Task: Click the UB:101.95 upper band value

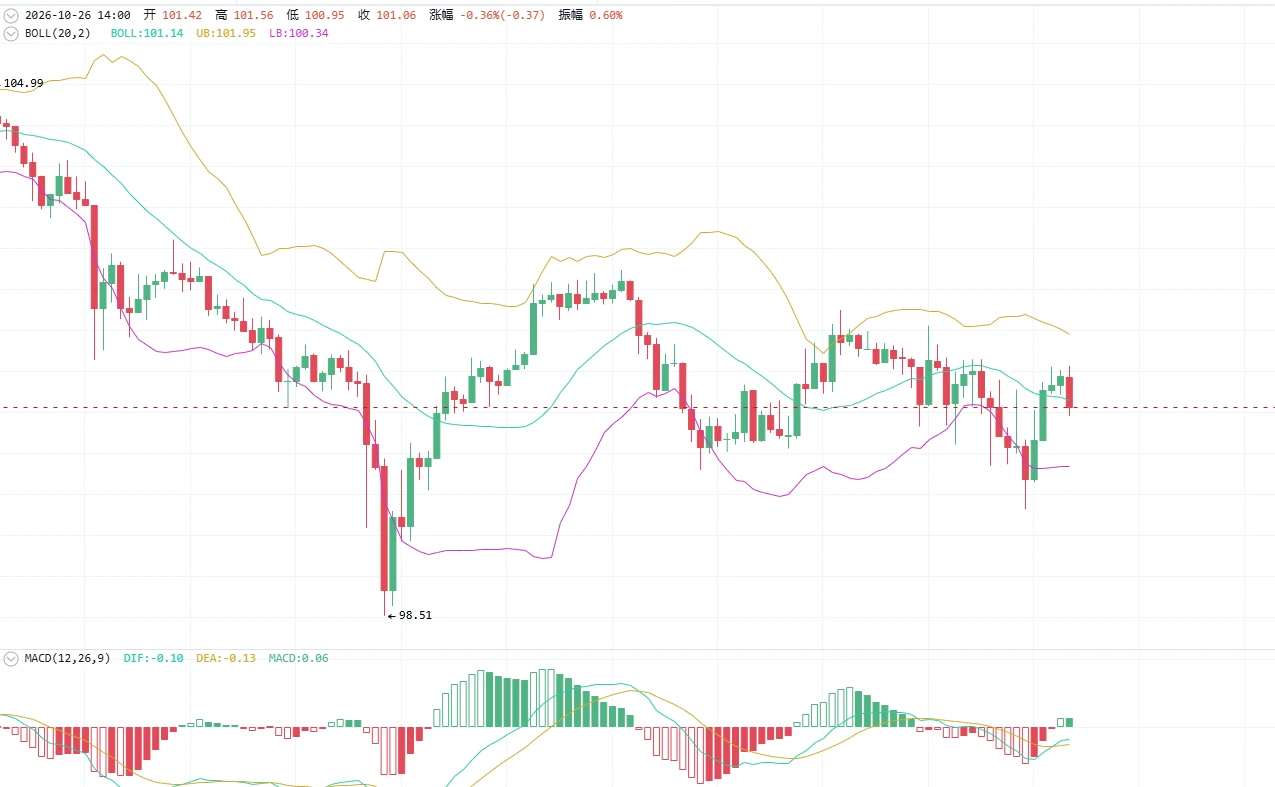Action: pyautogui.click(x=226, y=33)
